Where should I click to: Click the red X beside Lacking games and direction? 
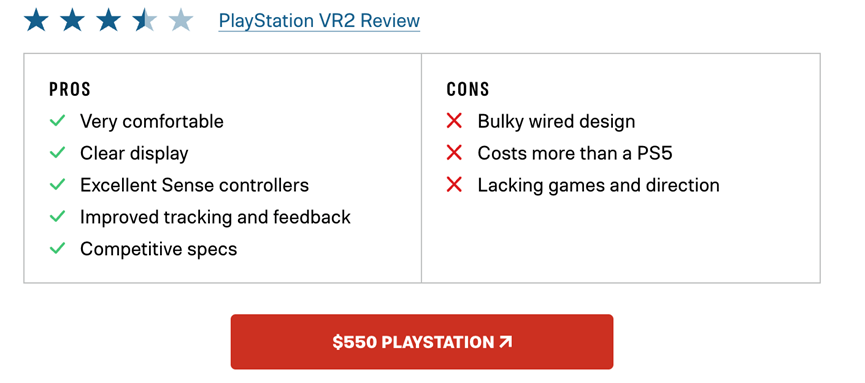tap(454, 185)
